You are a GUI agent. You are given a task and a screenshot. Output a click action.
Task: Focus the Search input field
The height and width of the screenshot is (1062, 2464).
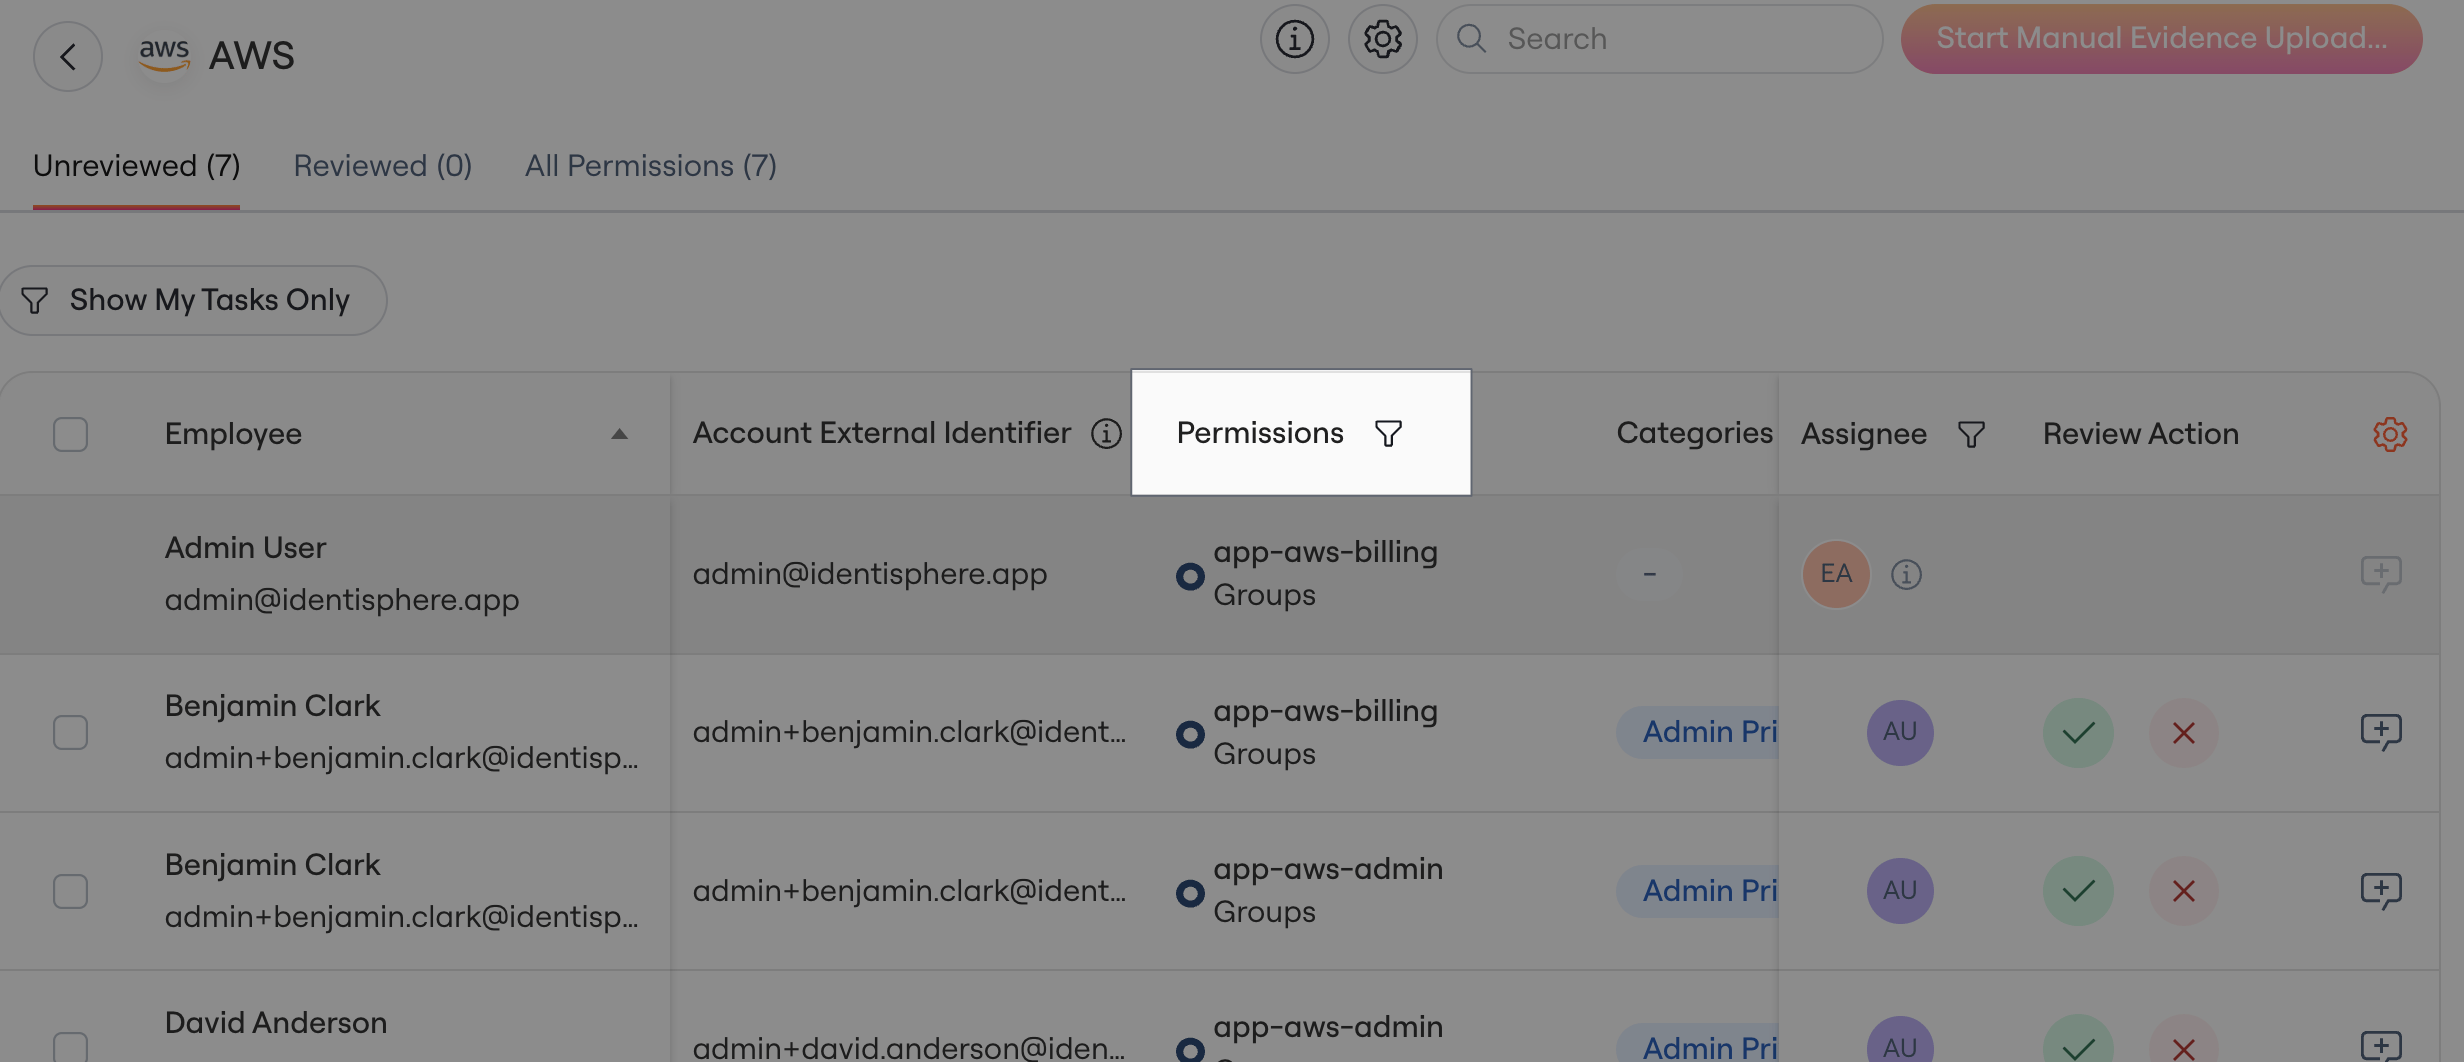pyautogui.click(x=1659, y=39)
